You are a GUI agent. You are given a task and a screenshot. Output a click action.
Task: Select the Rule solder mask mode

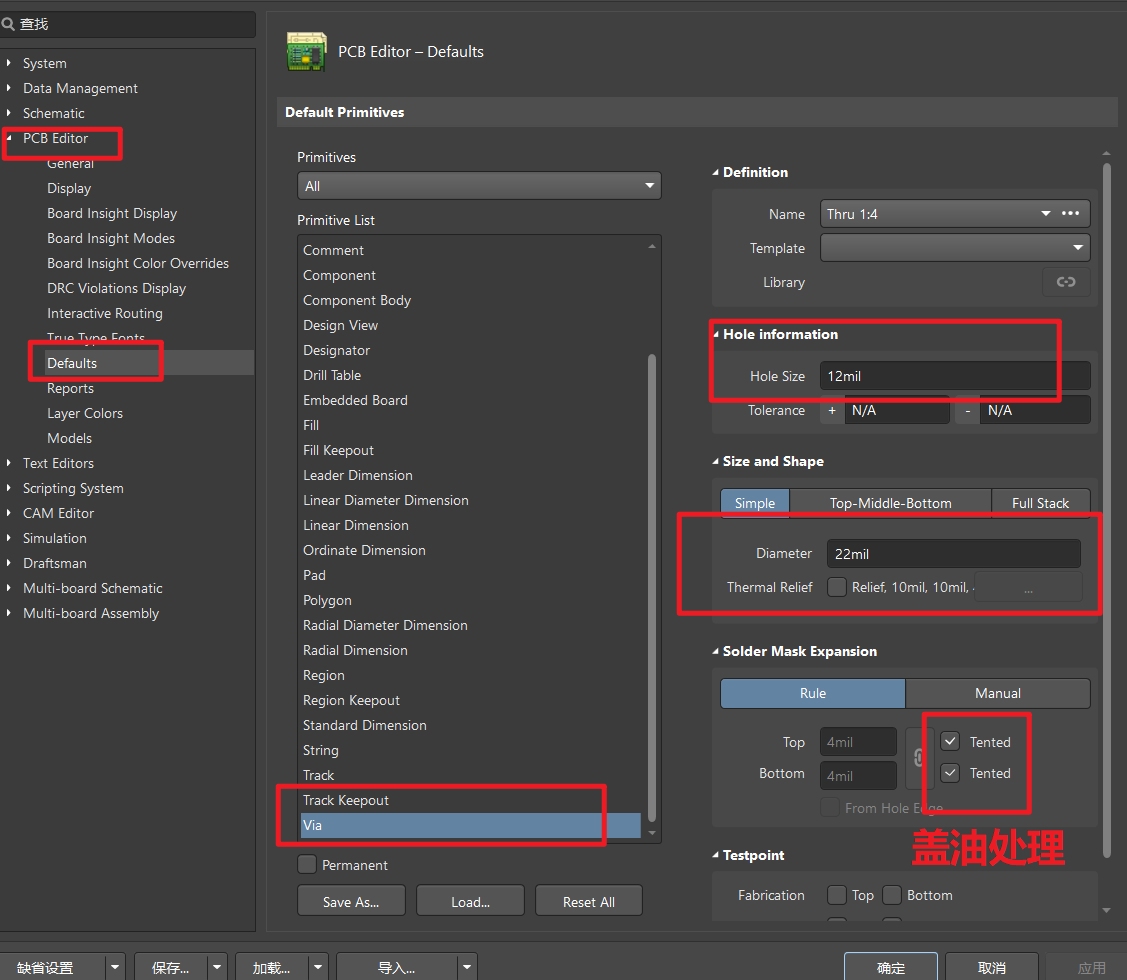pyautogui.click(x=813, y=693)
